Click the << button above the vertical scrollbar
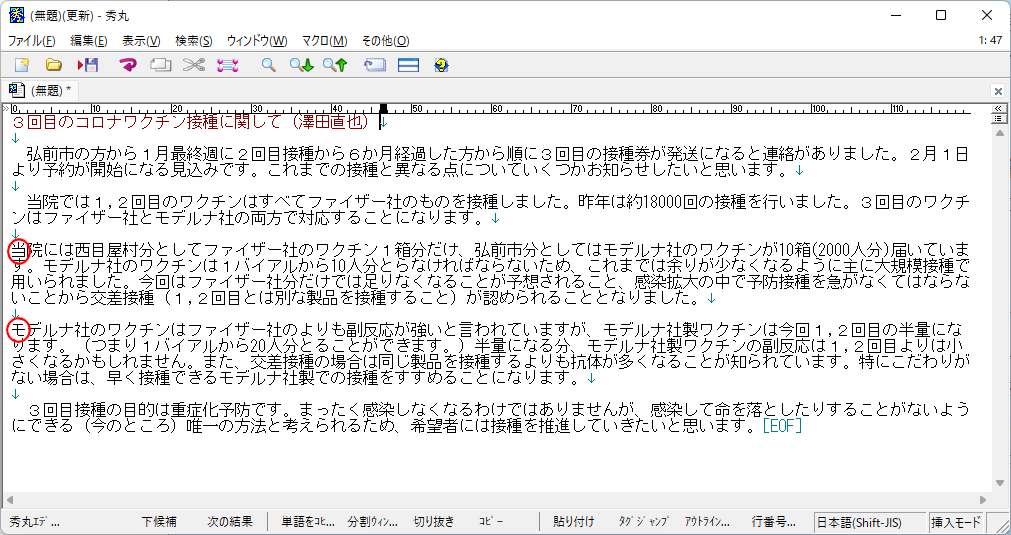This screenshot has width=1011, height=535. point(998,108)
